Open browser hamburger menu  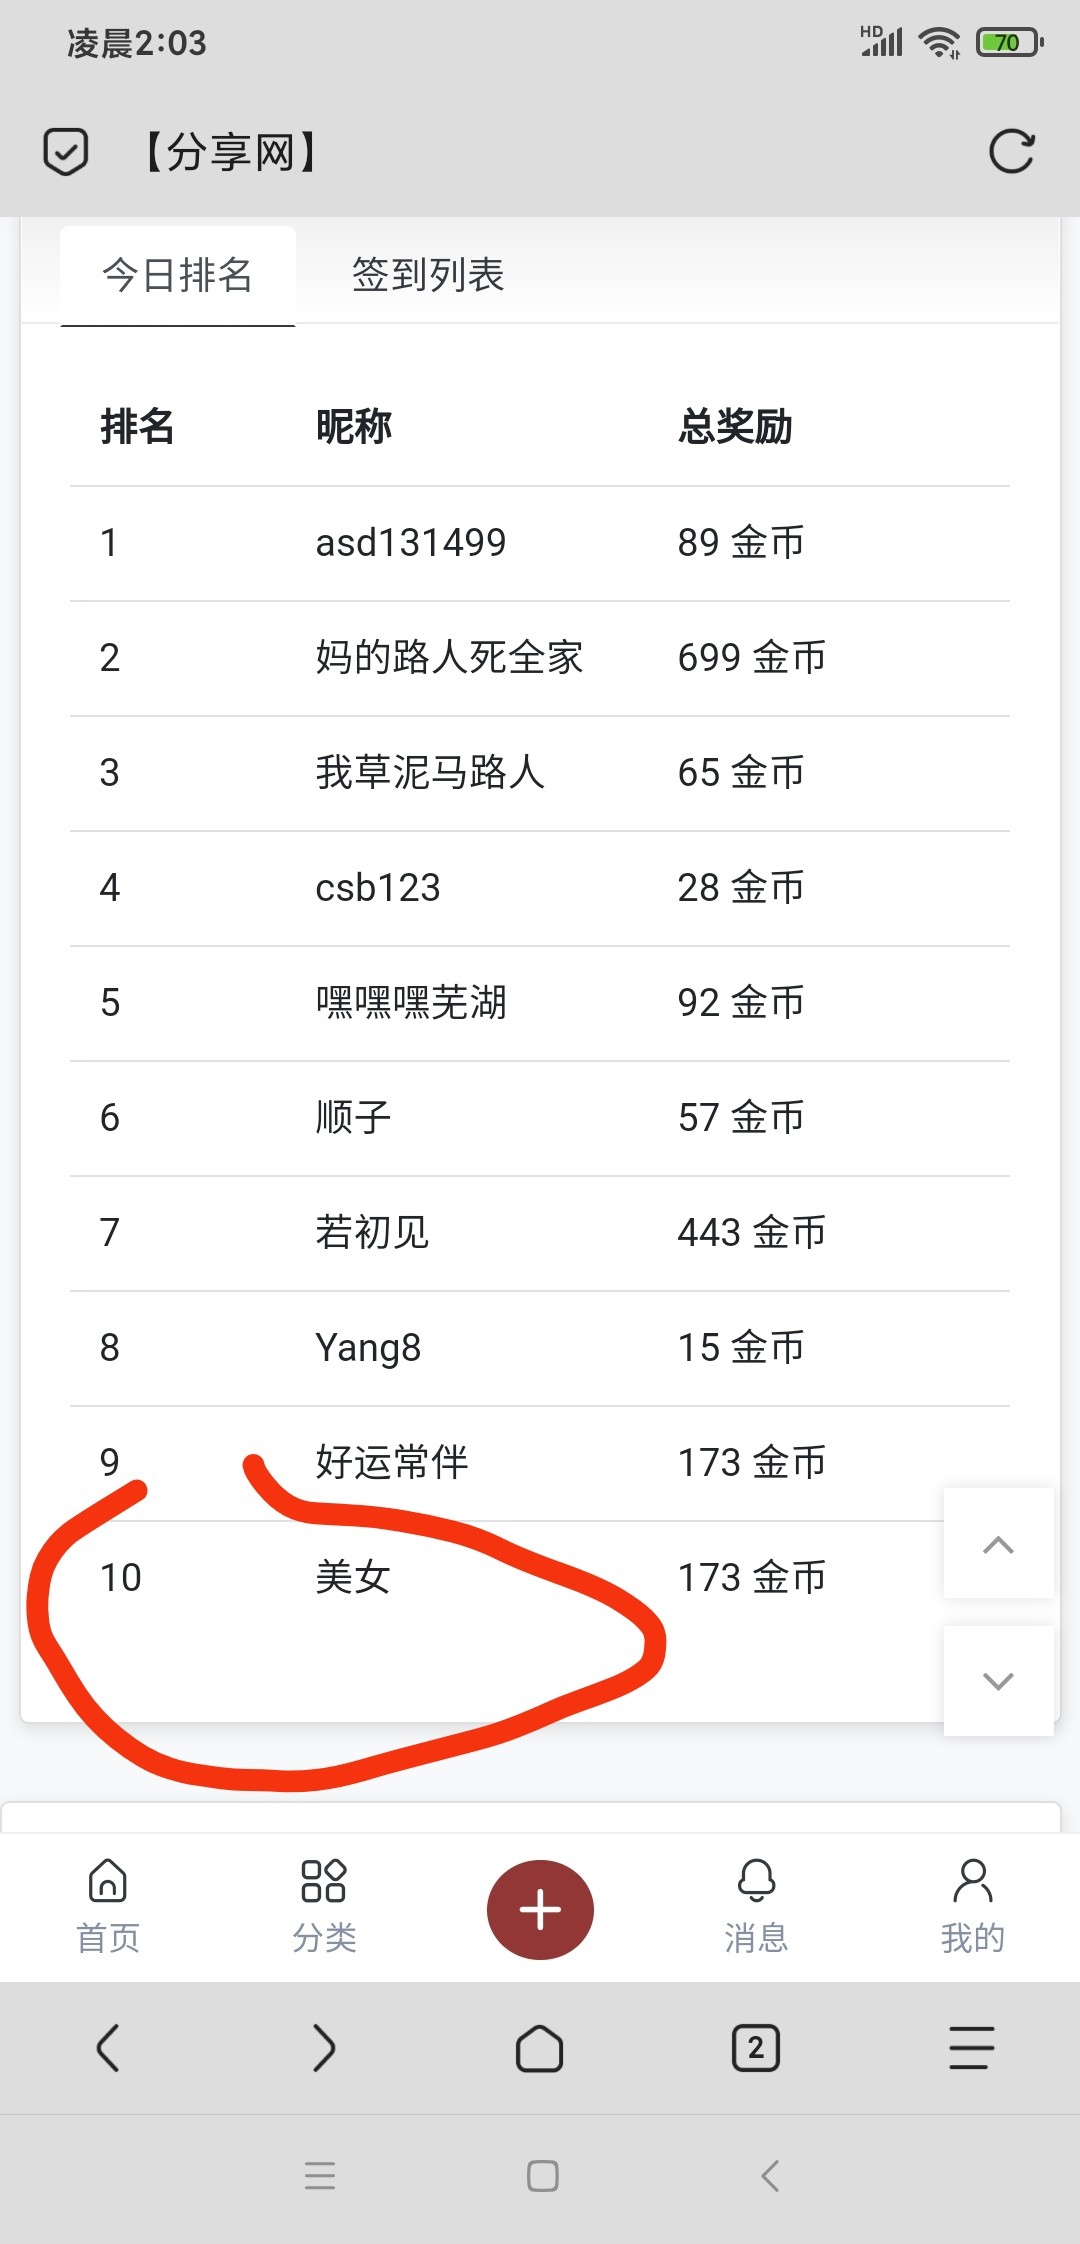[x=972, y=2048]
